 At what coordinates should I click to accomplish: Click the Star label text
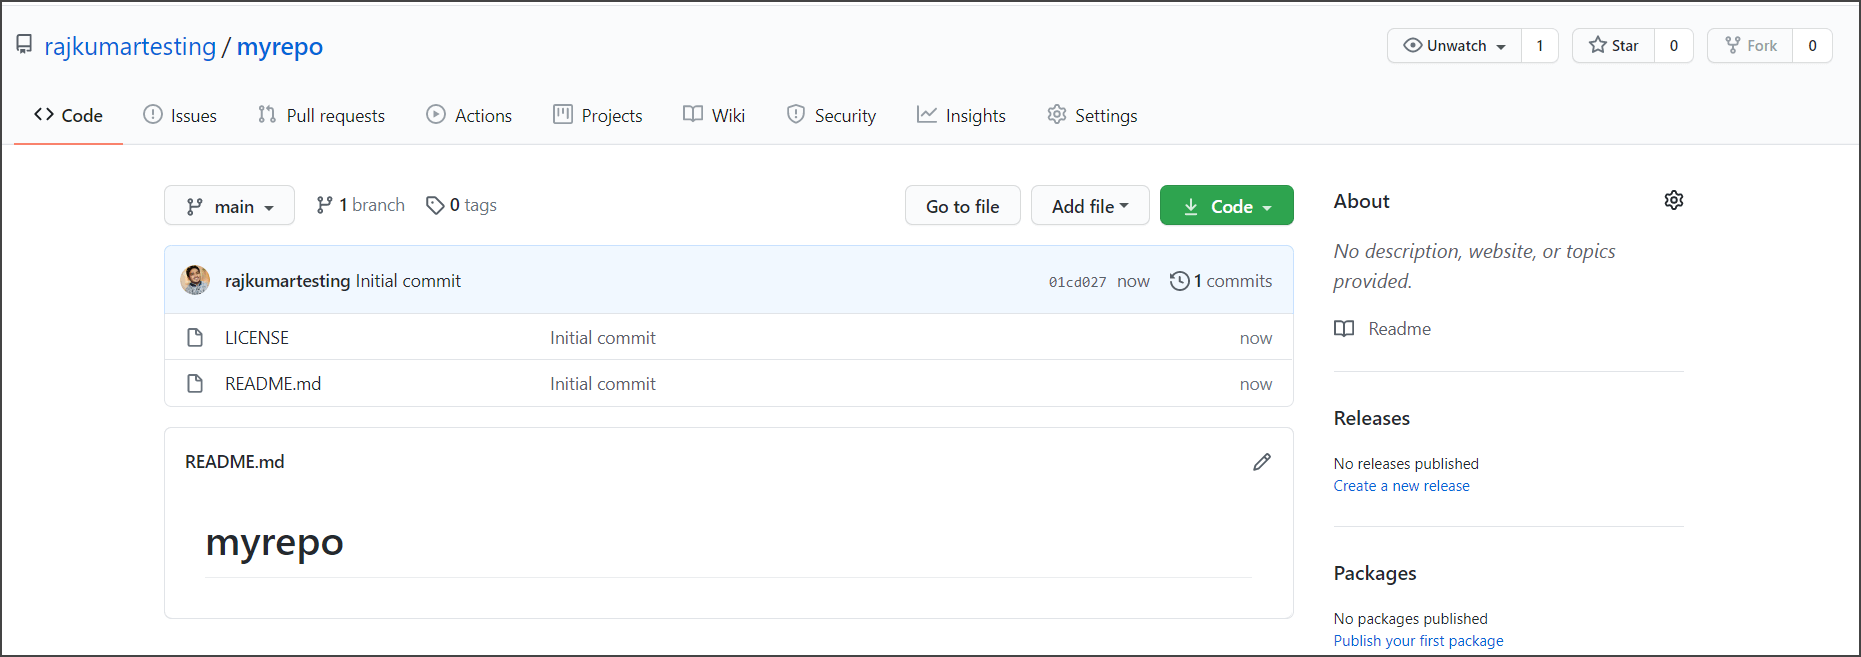pyautogui.click(x=1625, y=45)
